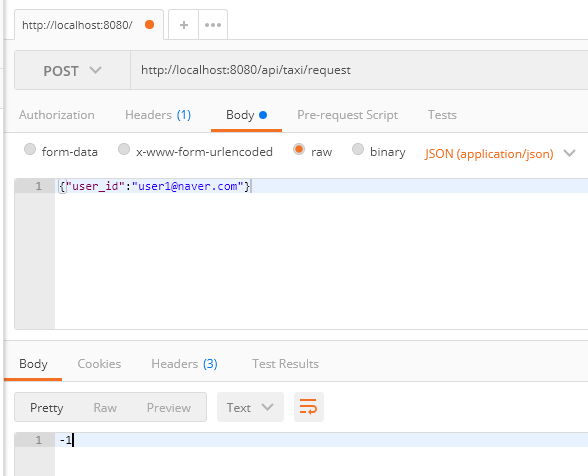This screenshot has height=476, width=588.
Task: Click the "user_id" key in request body
Action: coord(95,186)
